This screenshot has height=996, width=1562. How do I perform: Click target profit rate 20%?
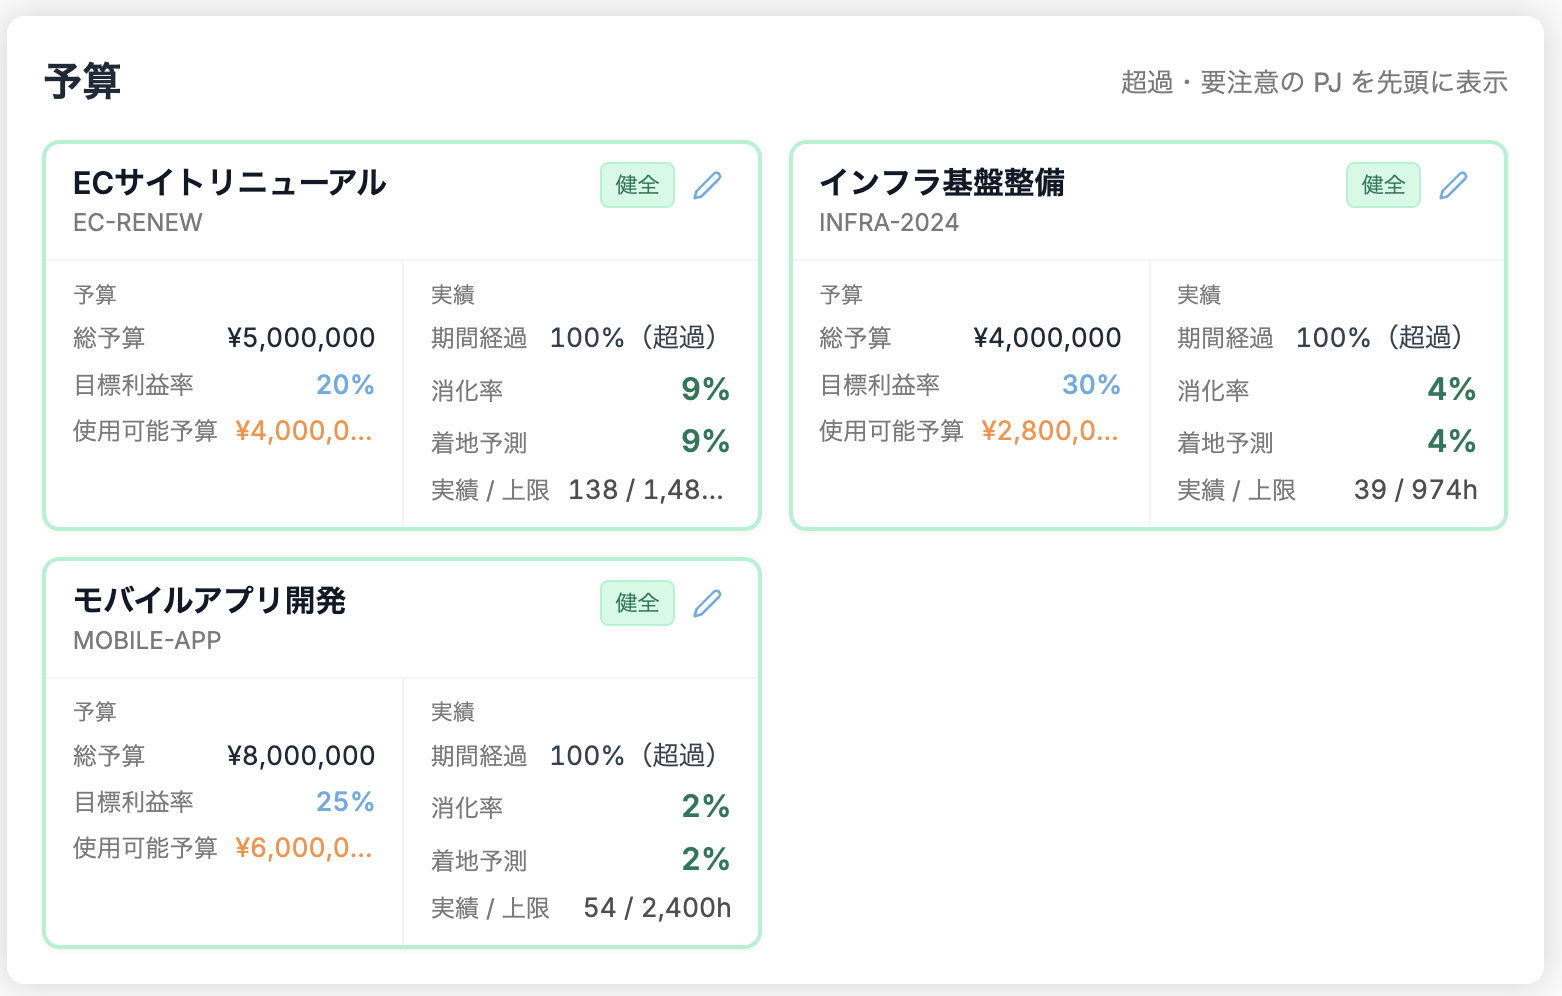(x=345, y=385)
